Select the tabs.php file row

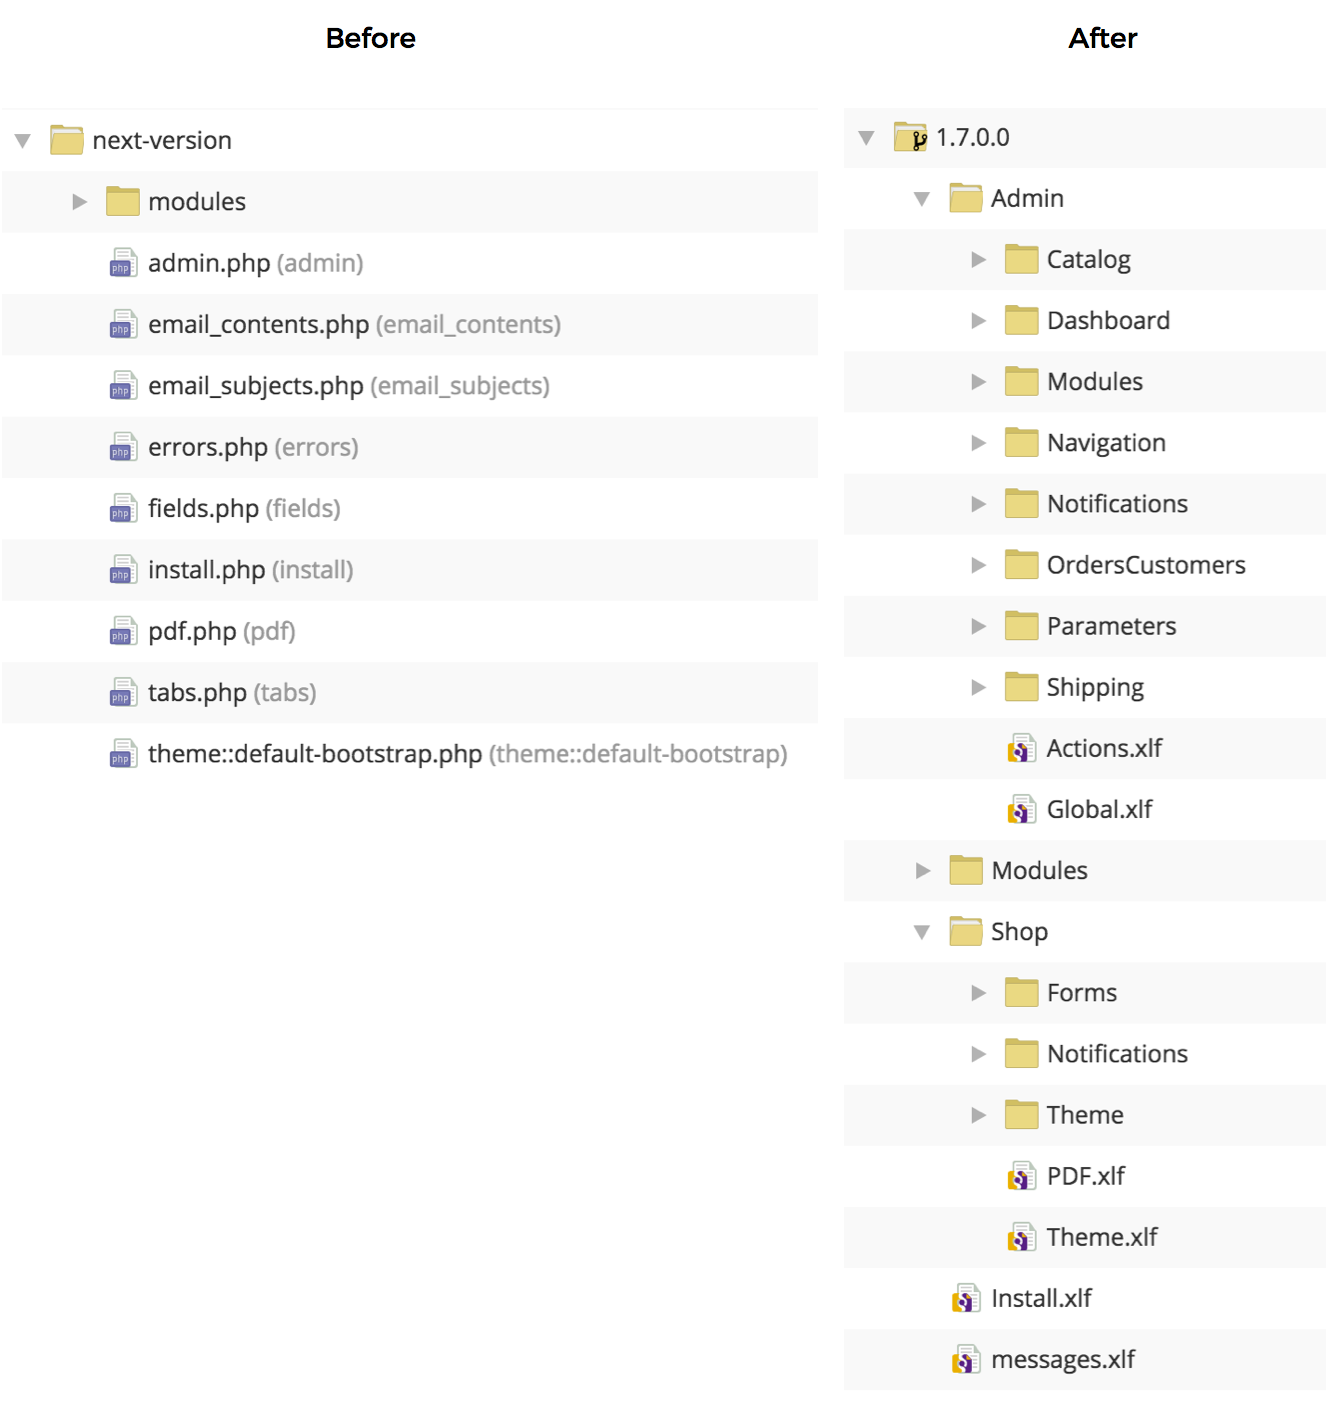click(410, 692)
